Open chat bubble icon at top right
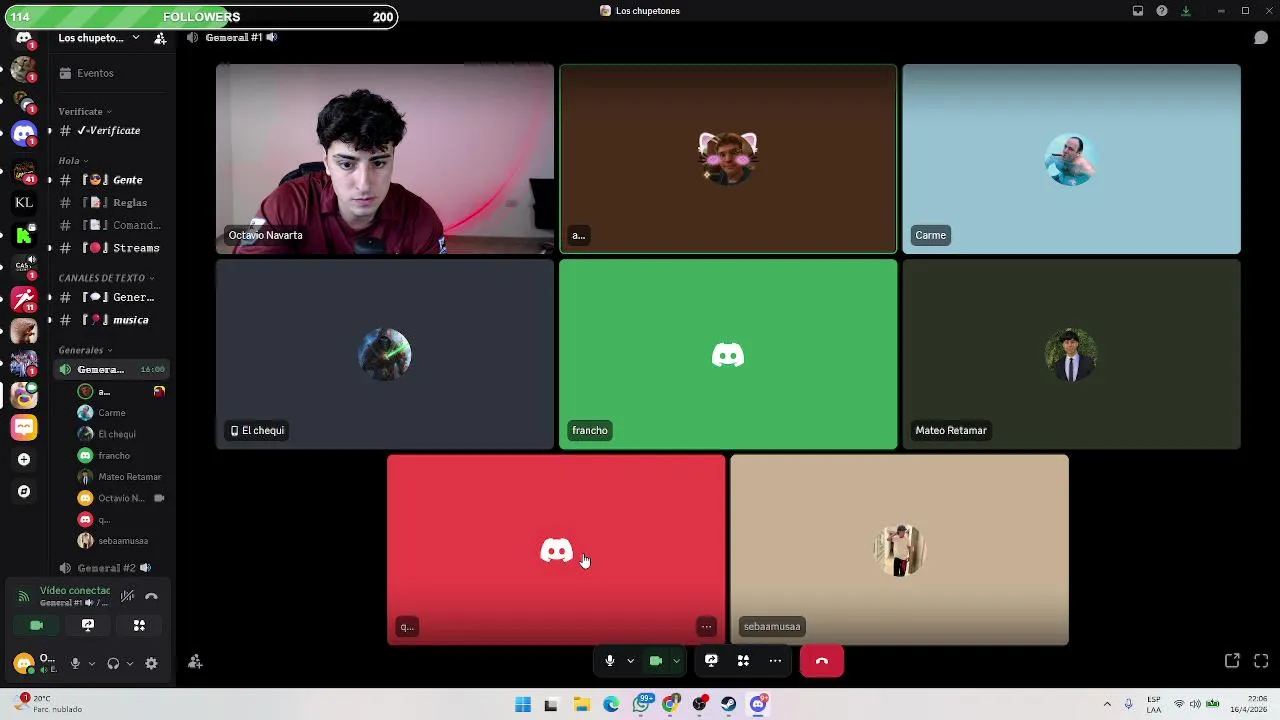Image resolution: width=1280 pixels, height=720 pixels. click(1261, 38)
